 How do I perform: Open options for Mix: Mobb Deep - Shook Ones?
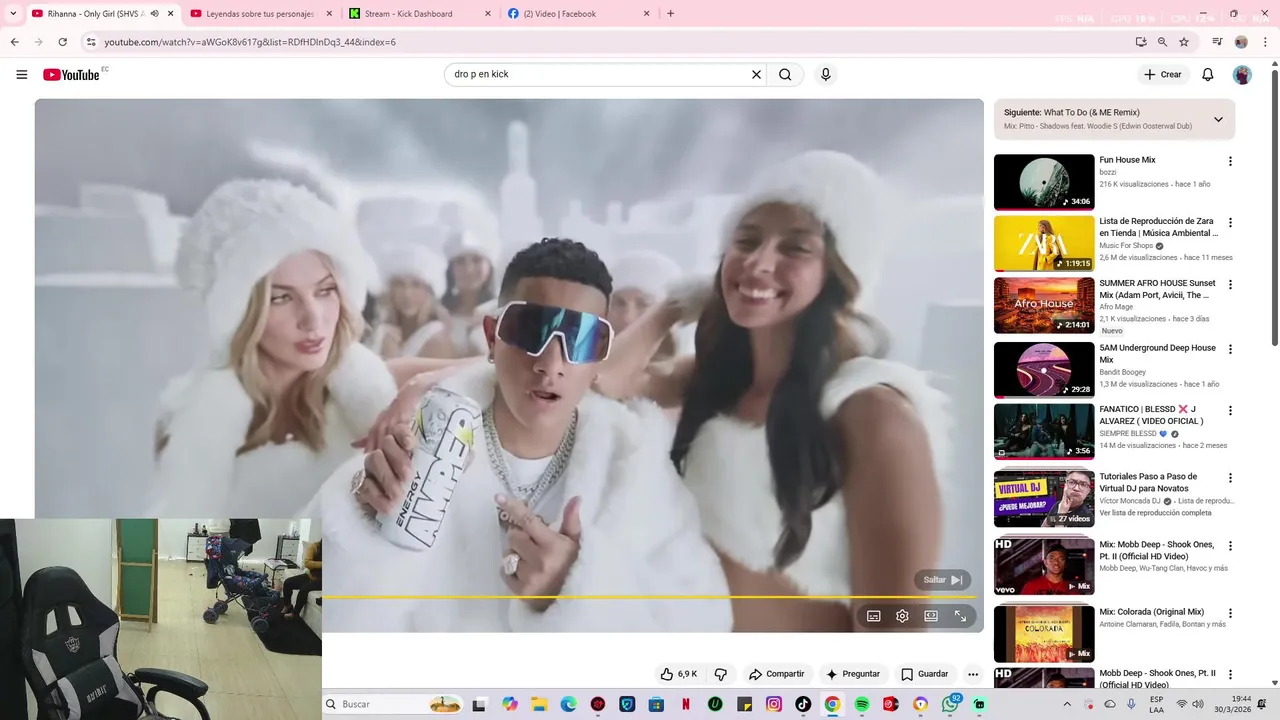click(1230, 546)
